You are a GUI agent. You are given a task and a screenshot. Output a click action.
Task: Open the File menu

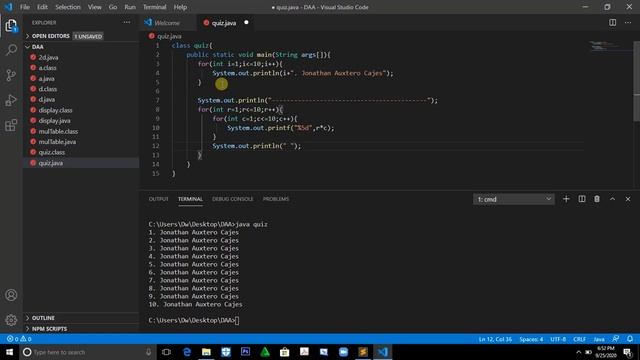click(x=25, y=7)
